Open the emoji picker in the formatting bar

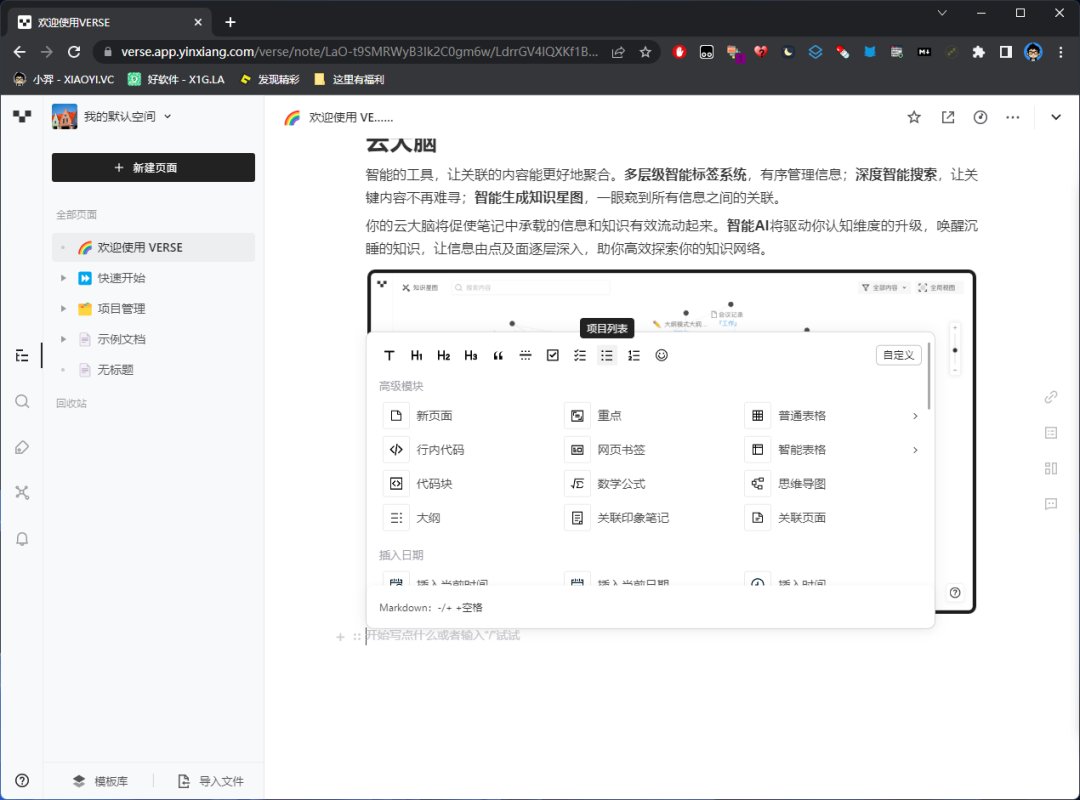pyautogui.click(x=661, y=355)
